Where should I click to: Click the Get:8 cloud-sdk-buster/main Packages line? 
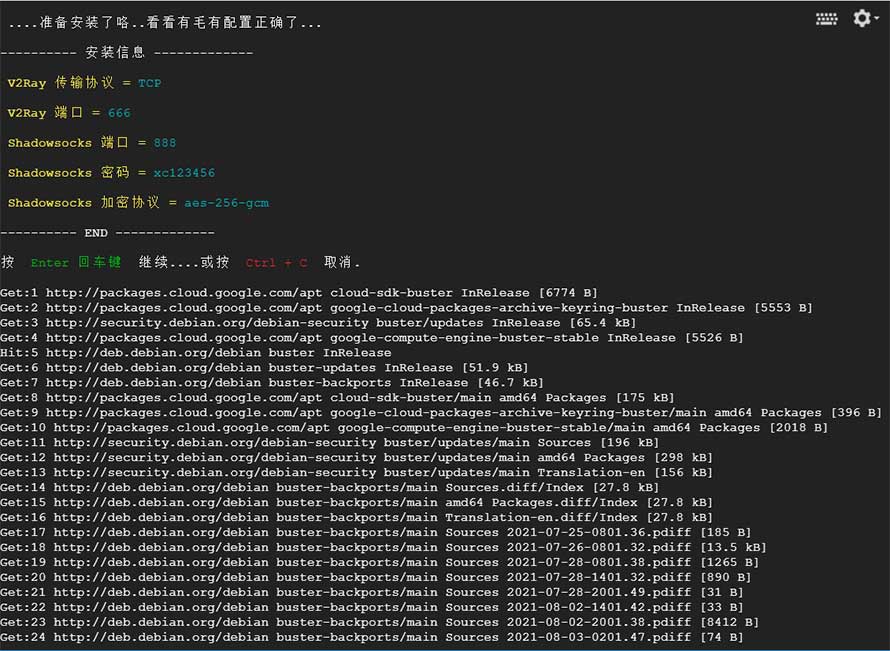tap(337, 397)
